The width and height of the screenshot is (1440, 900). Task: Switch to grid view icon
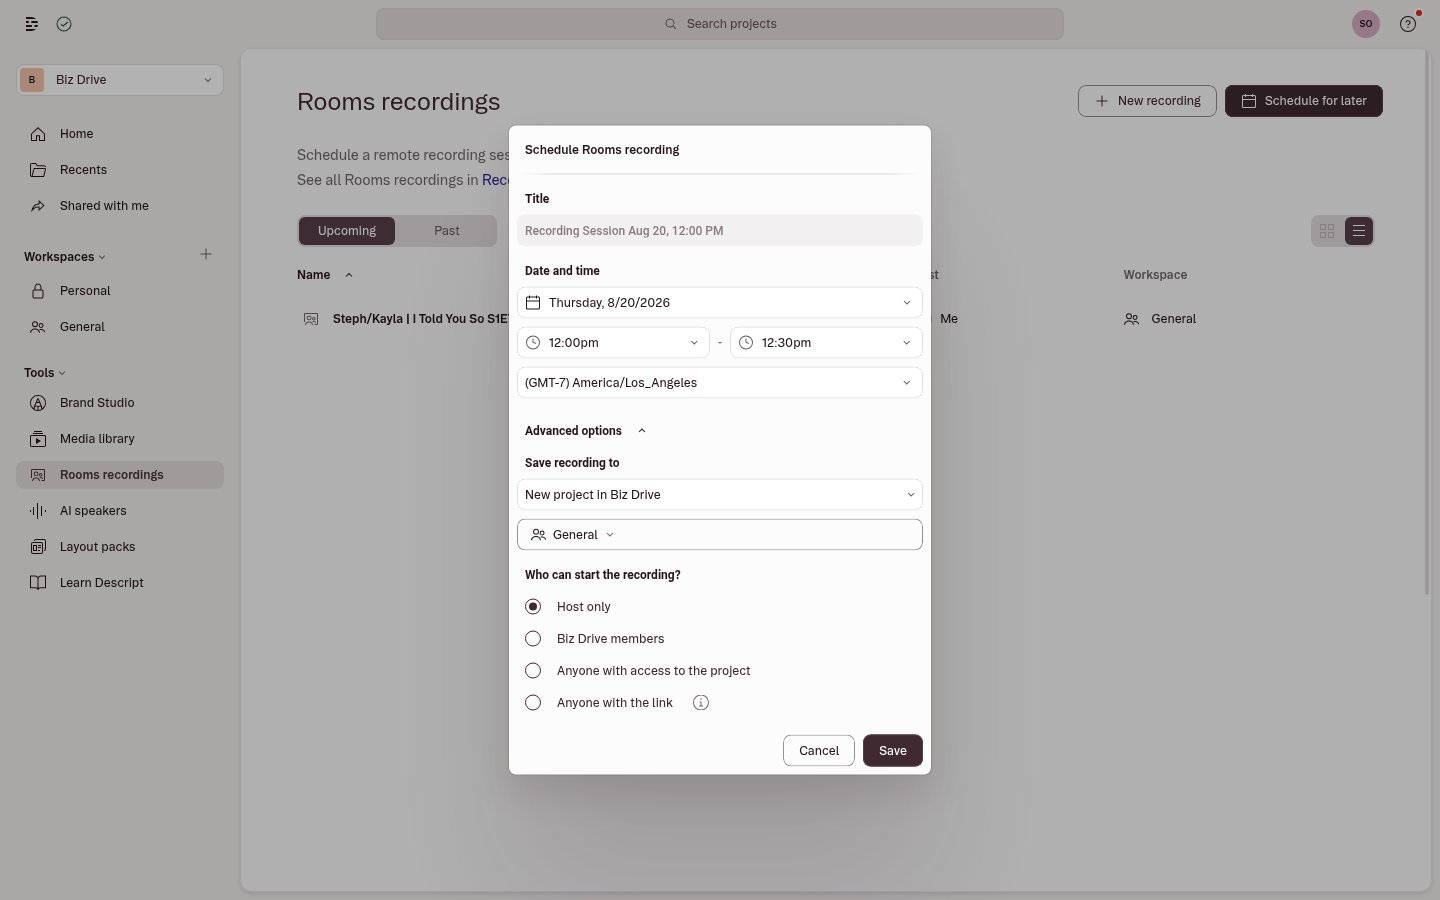tap(1327, 231)
